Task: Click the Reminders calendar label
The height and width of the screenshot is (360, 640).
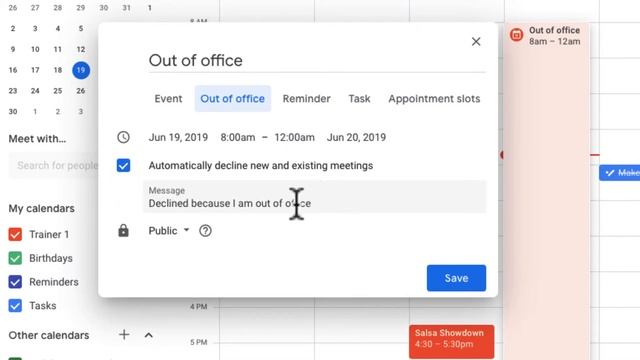Action: pyautogui.click(x=54, y=282)
